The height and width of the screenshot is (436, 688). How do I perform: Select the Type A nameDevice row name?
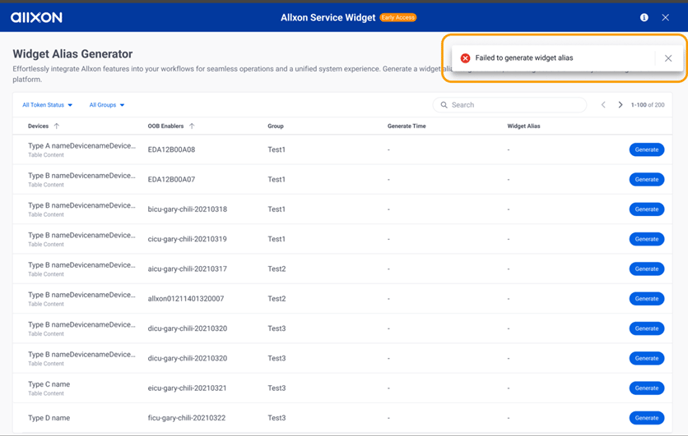click(x=82, y=146)
